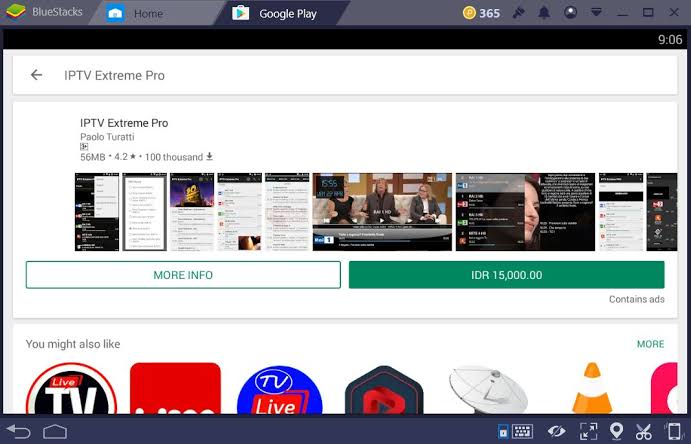691x444 pixels.
Task: Open the Live TV black circle app
Action: [x=71, y=388]
